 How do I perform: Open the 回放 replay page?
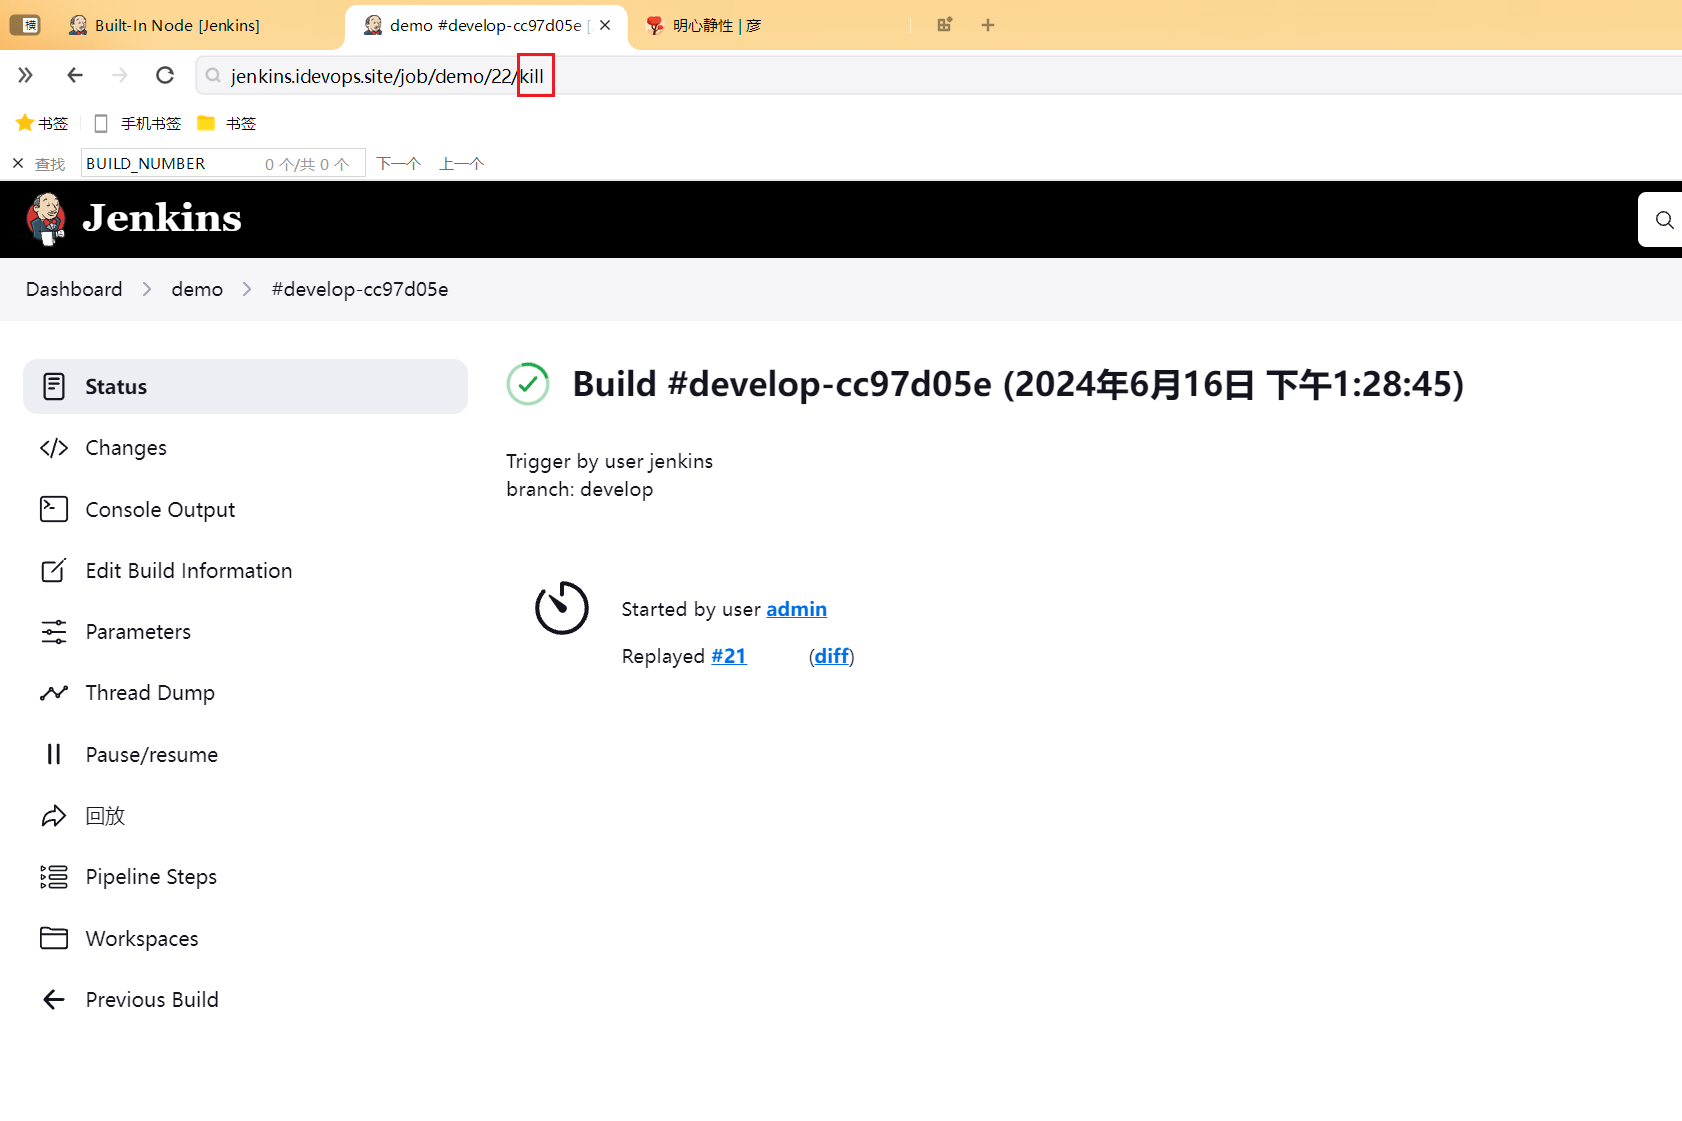[x=245, y=816]
